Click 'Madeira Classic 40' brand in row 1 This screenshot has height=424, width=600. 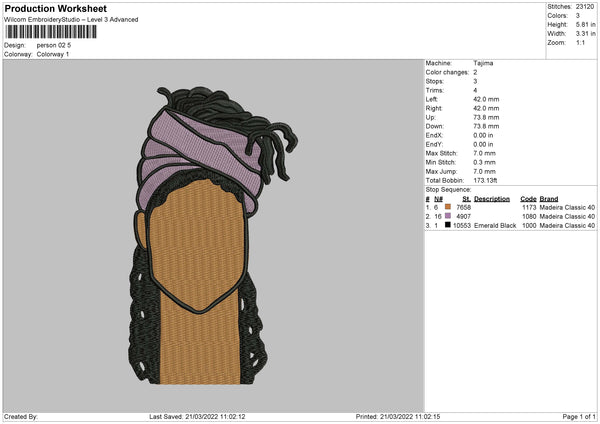coord(567,207)
